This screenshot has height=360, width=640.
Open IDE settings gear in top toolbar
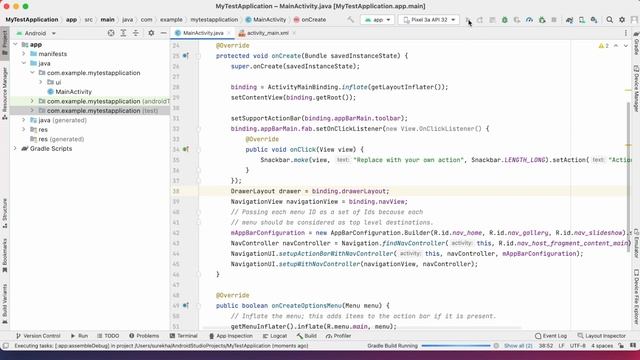tap(622, 20)
